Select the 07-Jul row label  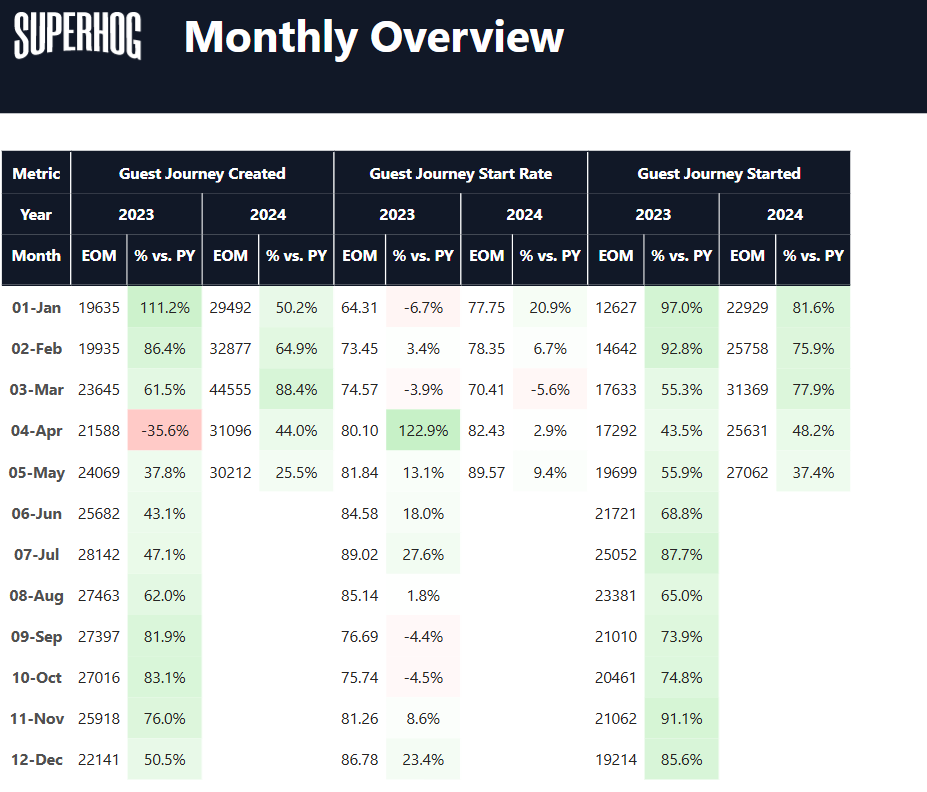37,554
